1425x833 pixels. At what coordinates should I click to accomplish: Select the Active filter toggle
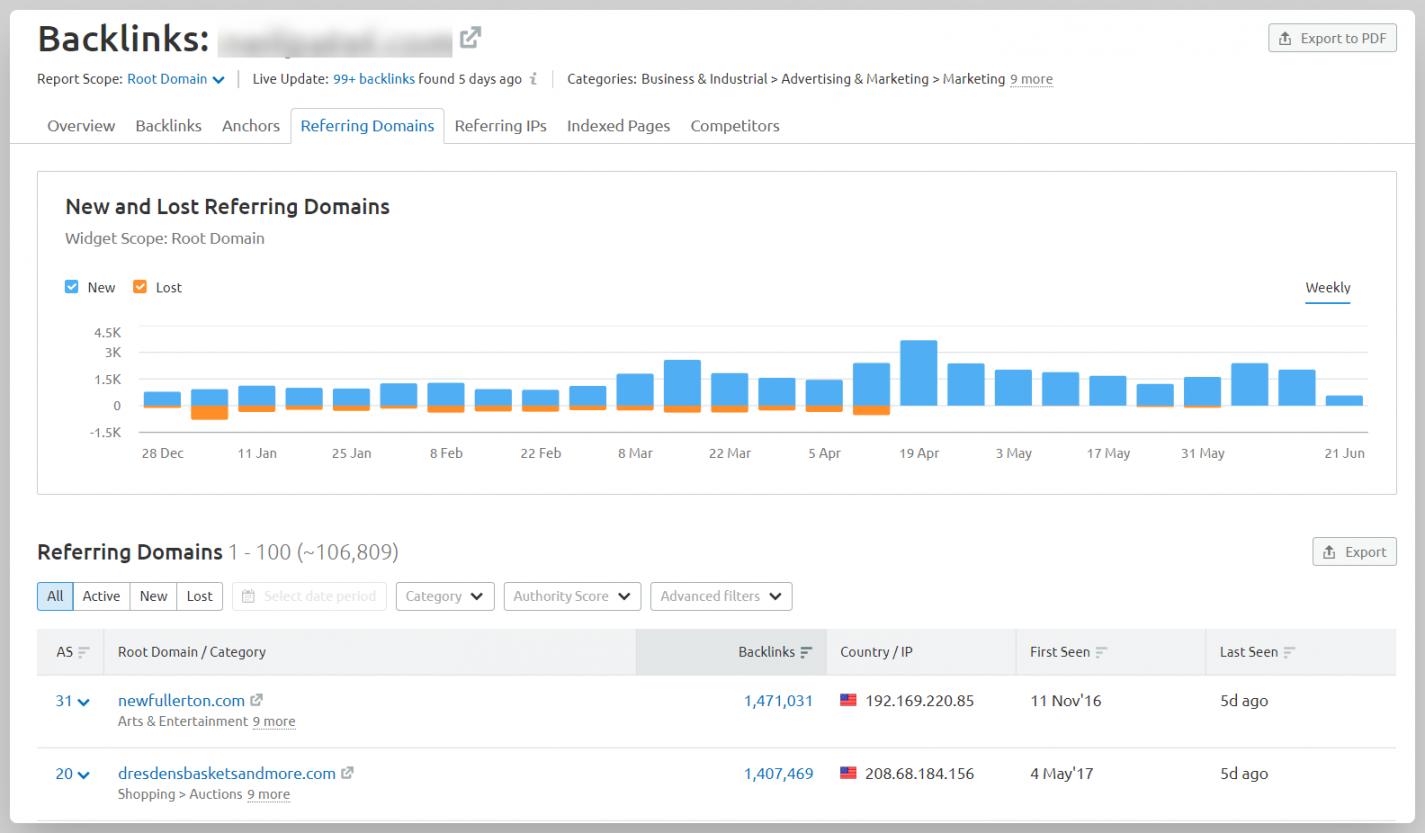(x=101, y=596)
